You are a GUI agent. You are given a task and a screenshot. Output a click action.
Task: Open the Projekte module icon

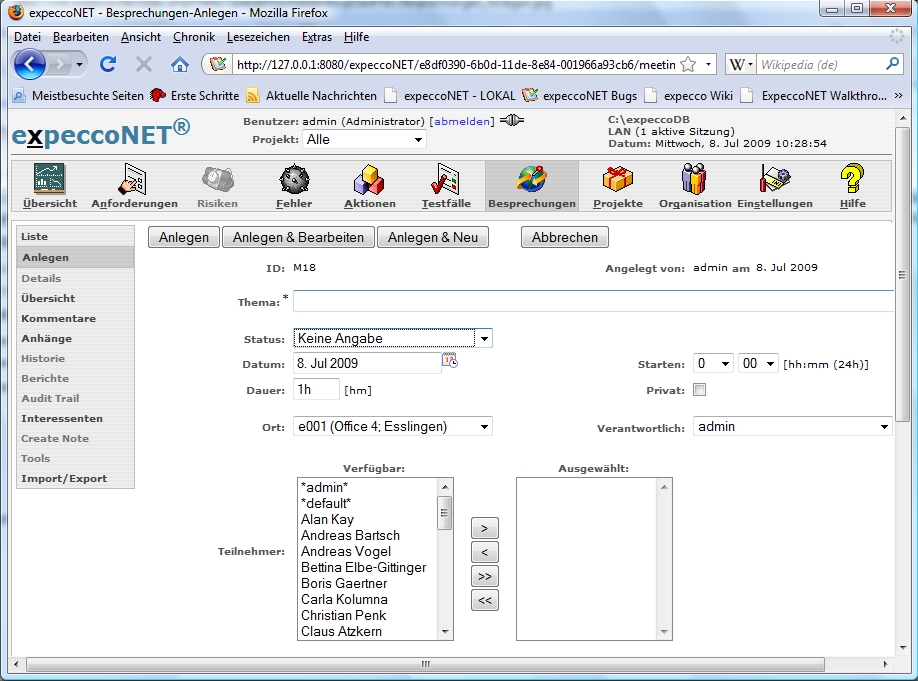click(x=617, y=180)
